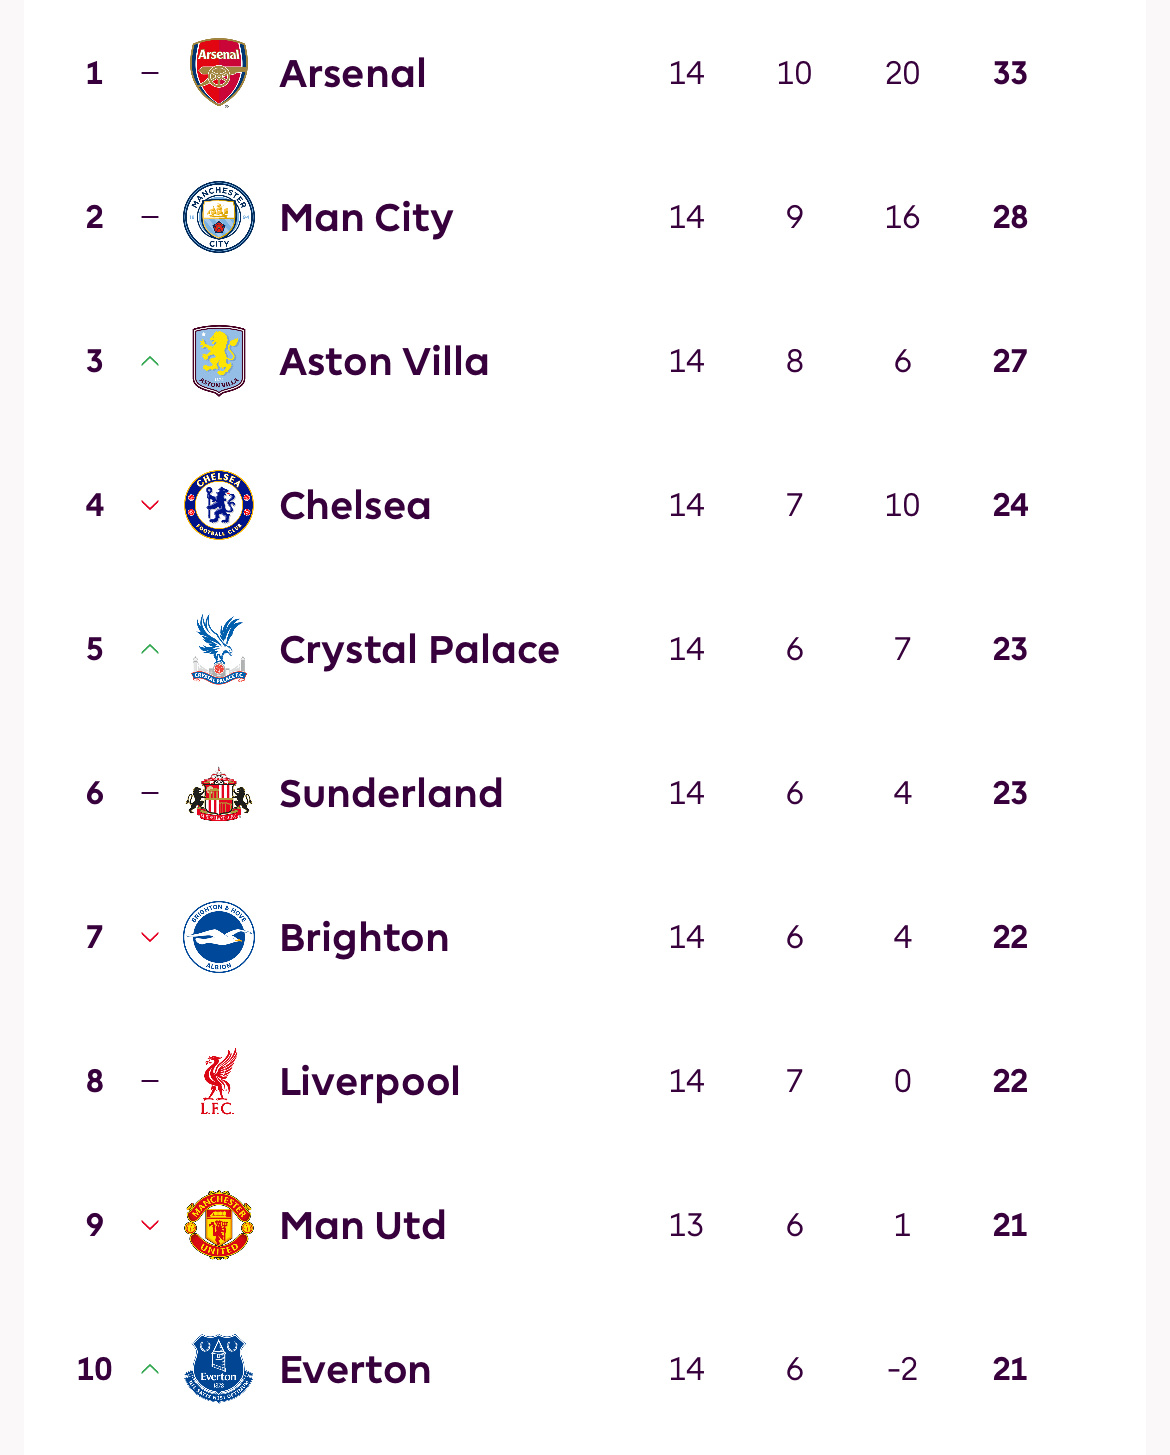Click the Brighton team name
This screenshot has width=1170, height=1455.
(x=364, y=938)
